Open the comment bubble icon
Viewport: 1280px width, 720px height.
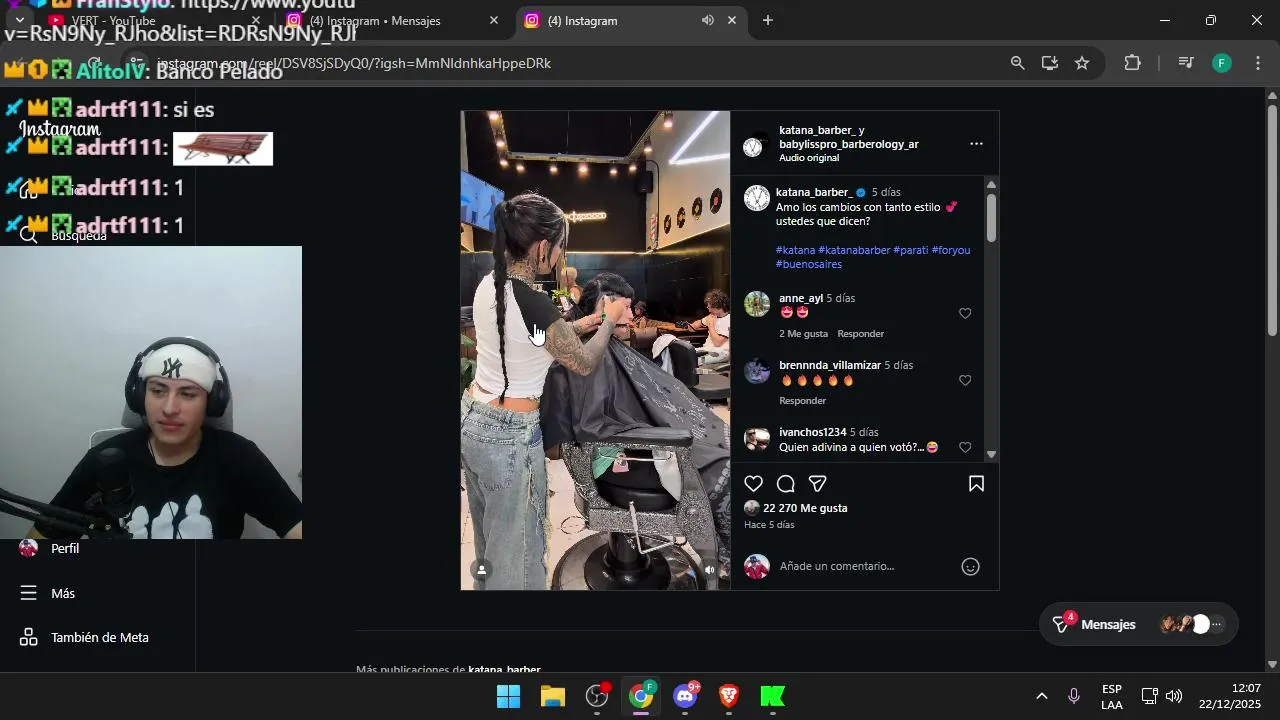[786, 484]
